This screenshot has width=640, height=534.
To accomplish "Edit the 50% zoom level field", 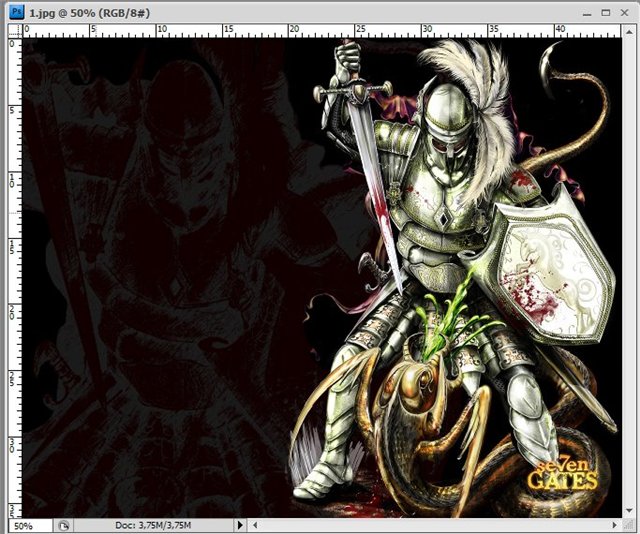I will (30, 525).
